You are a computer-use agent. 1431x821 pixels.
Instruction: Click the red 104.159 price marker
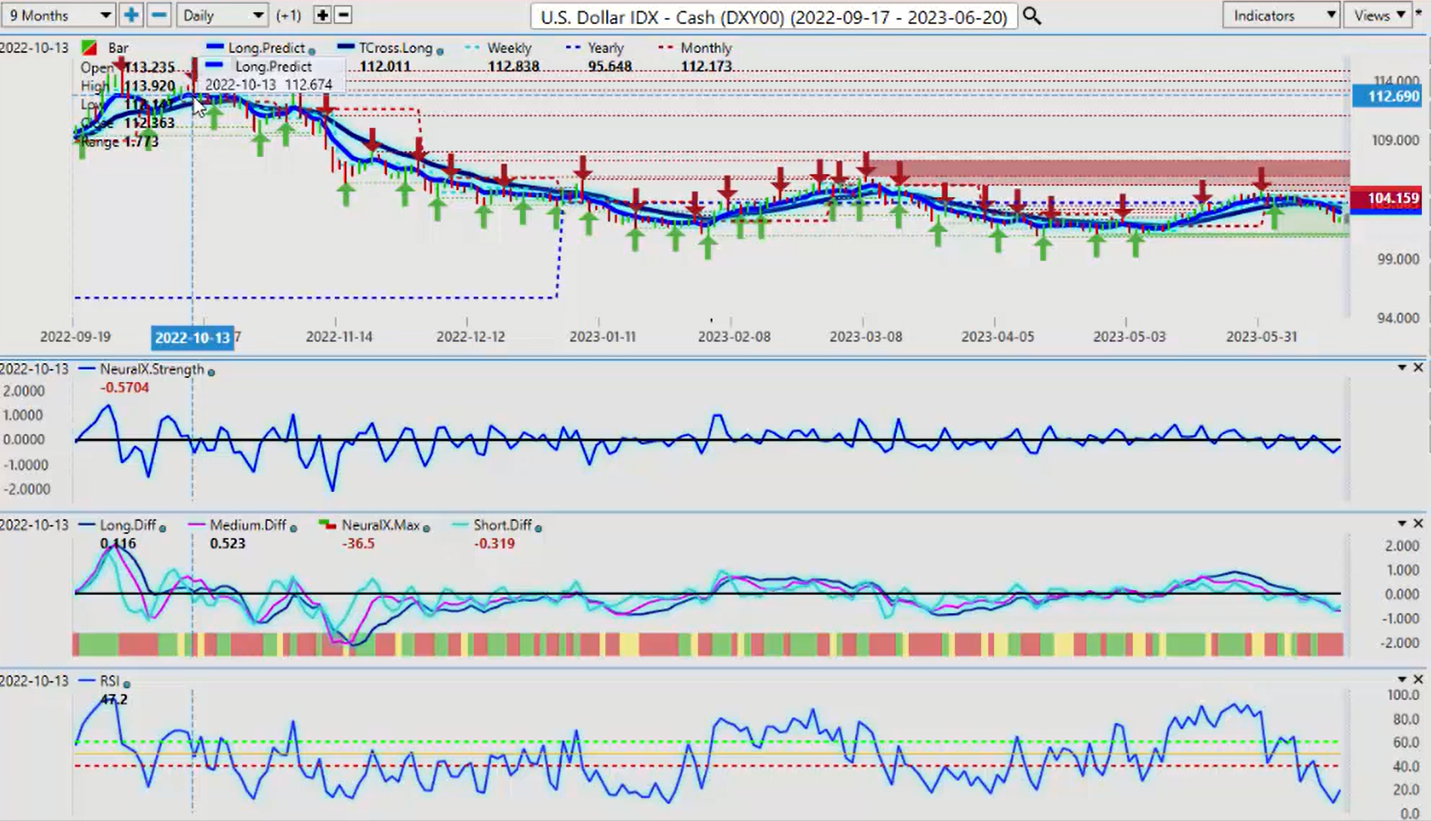[x=1385, y=199]
